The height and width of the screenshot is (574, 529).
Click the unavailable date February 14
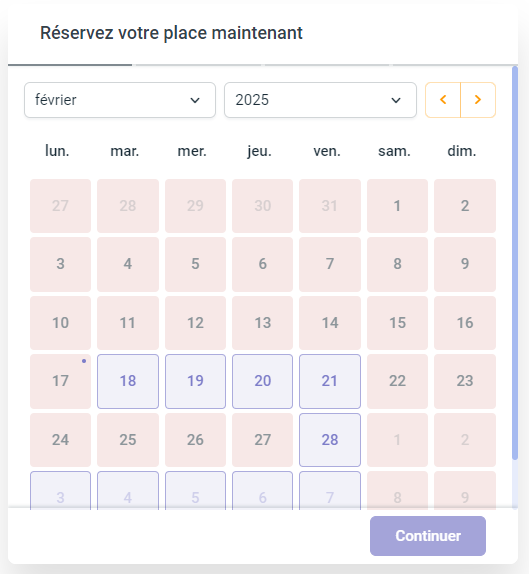tap(330, 323)
